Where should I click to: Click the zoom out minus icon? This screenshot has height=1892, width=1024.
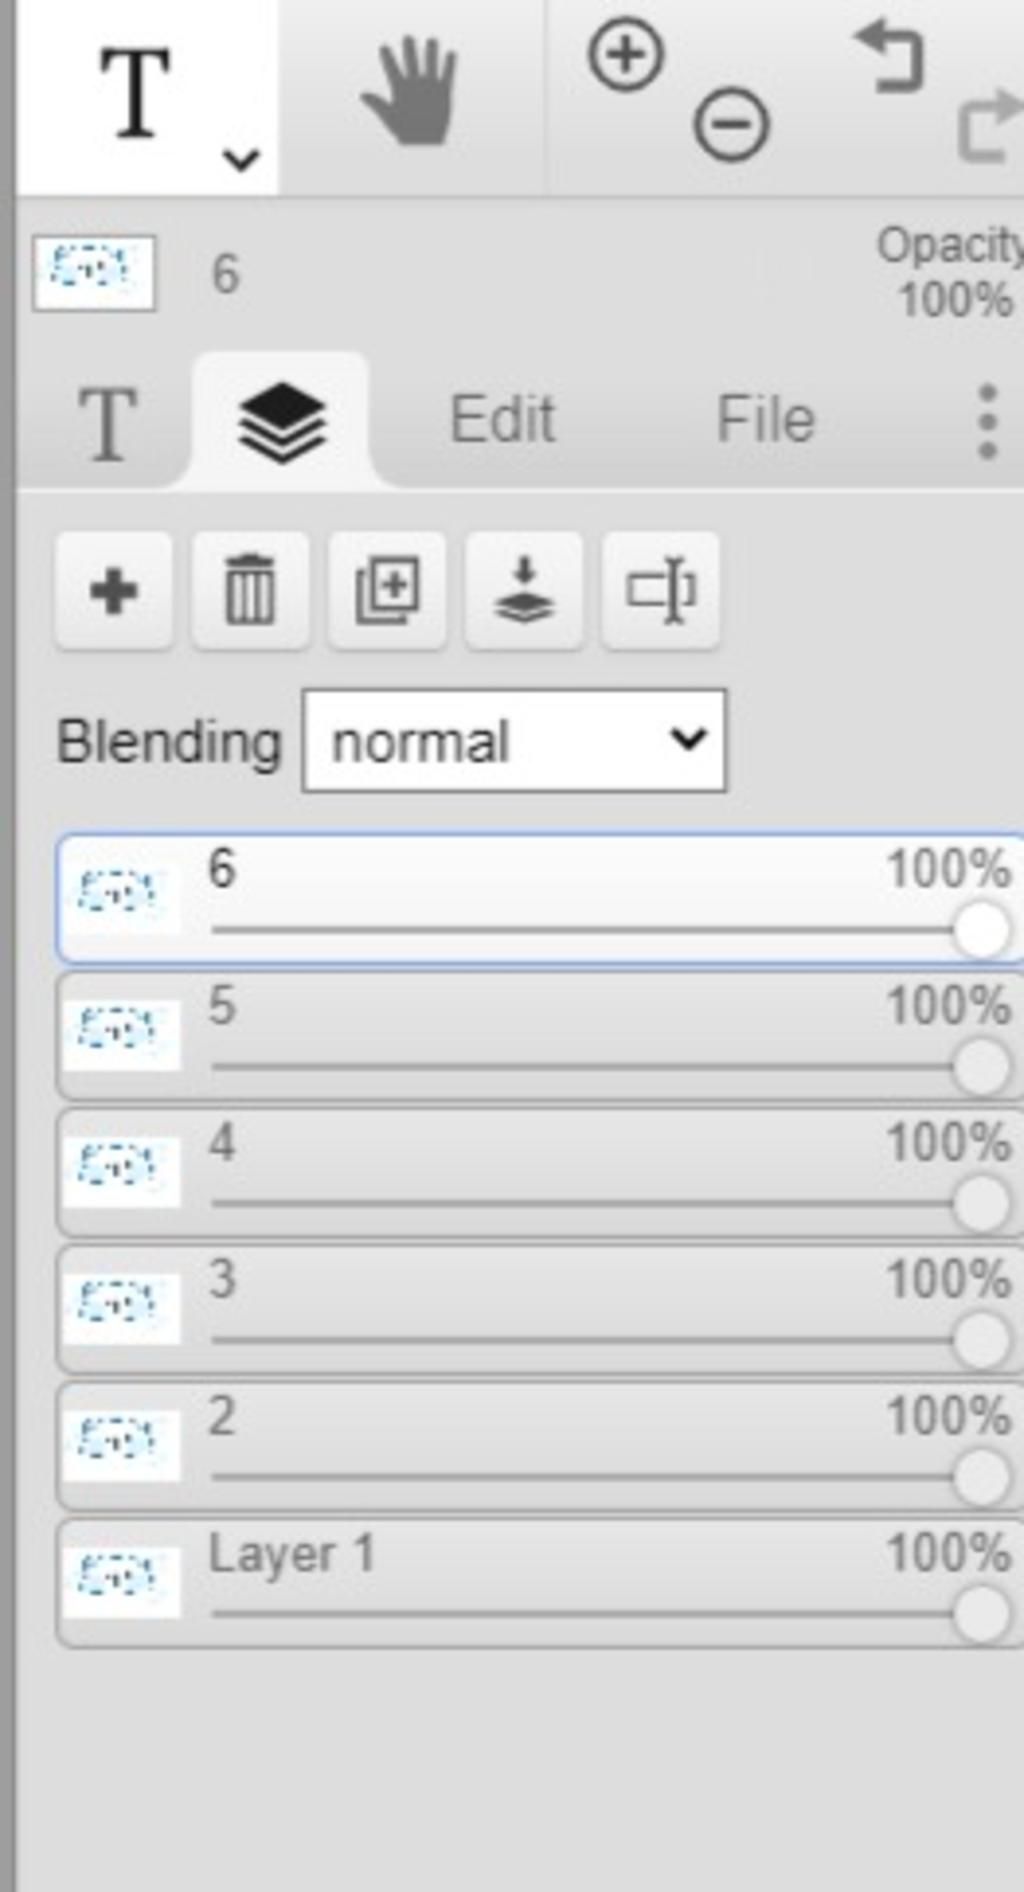click(x=731, y=125)
